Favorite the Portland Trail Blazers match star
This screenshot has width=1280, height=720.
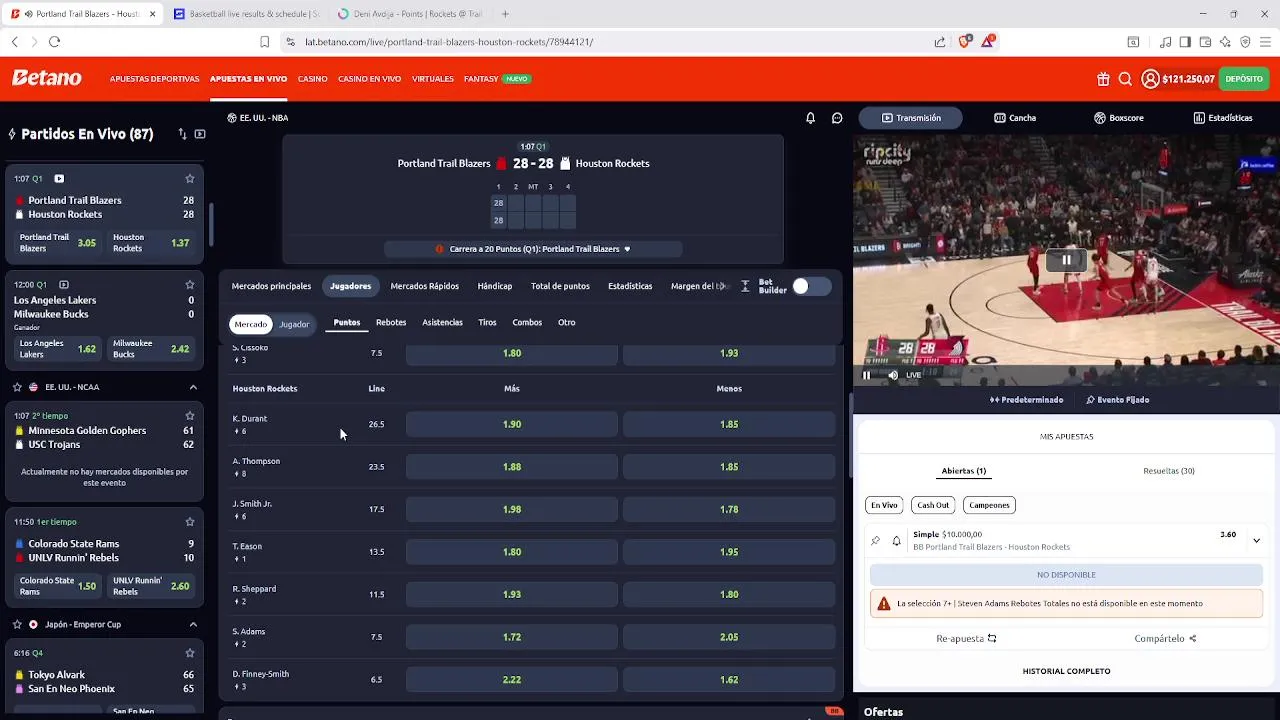(189, 179)
